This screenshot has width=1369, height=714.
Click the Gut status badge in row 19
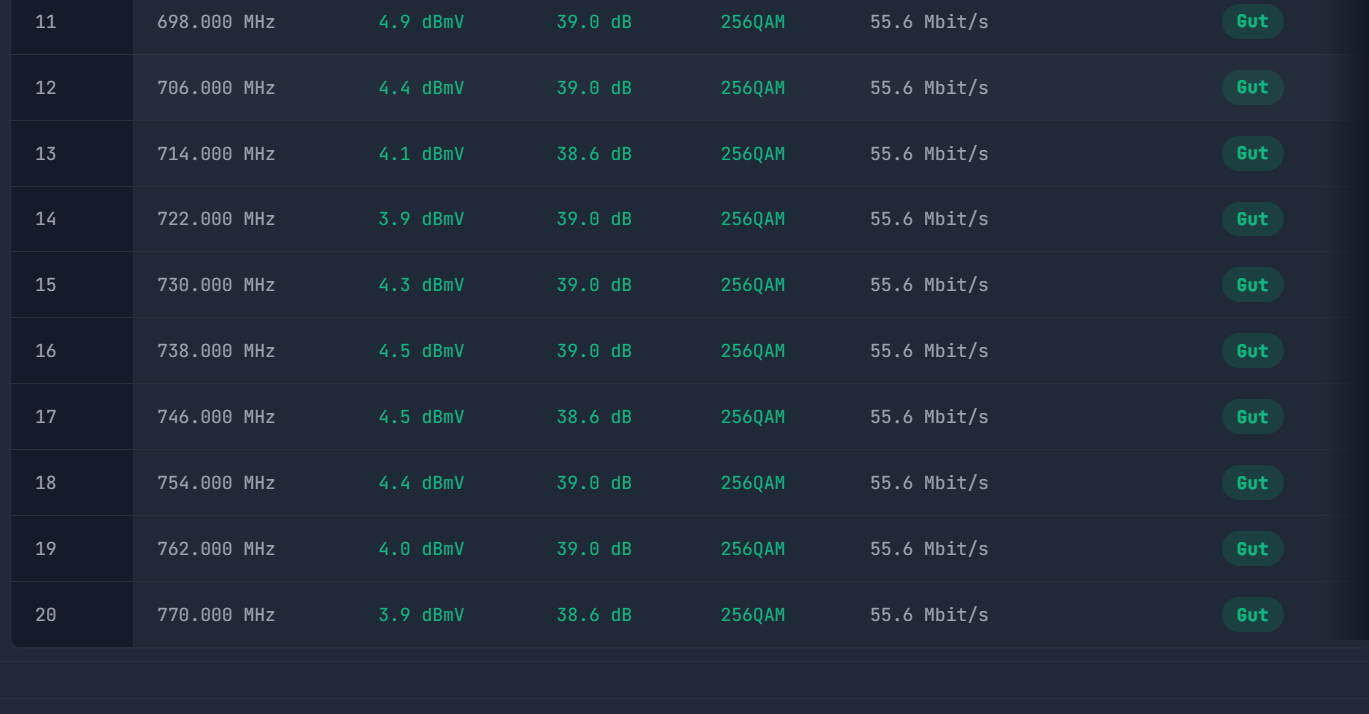1252,549
